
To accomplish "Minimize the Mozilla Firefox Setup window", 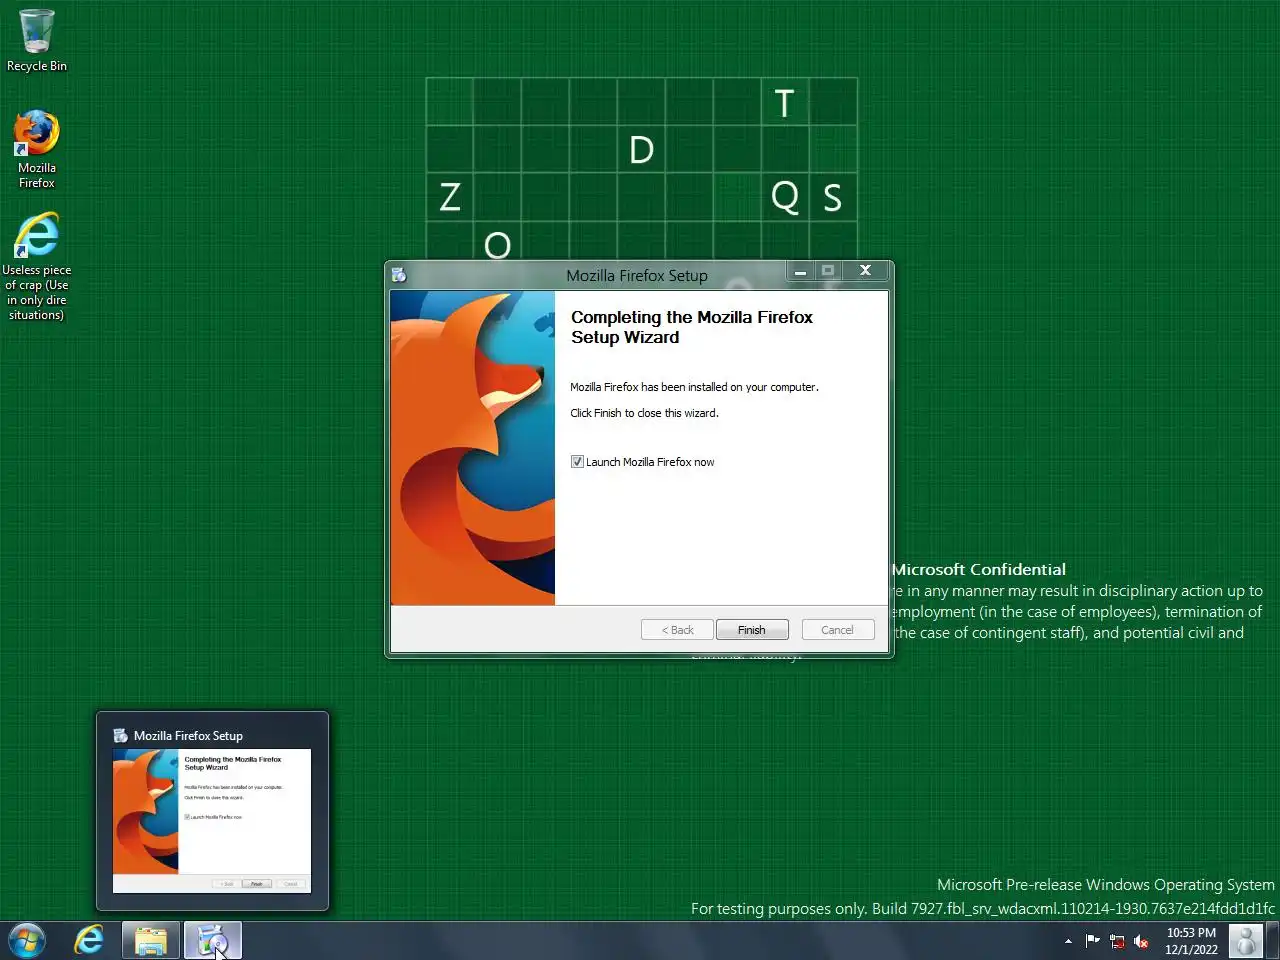I will pyautogui.click(x=800, y=271).
